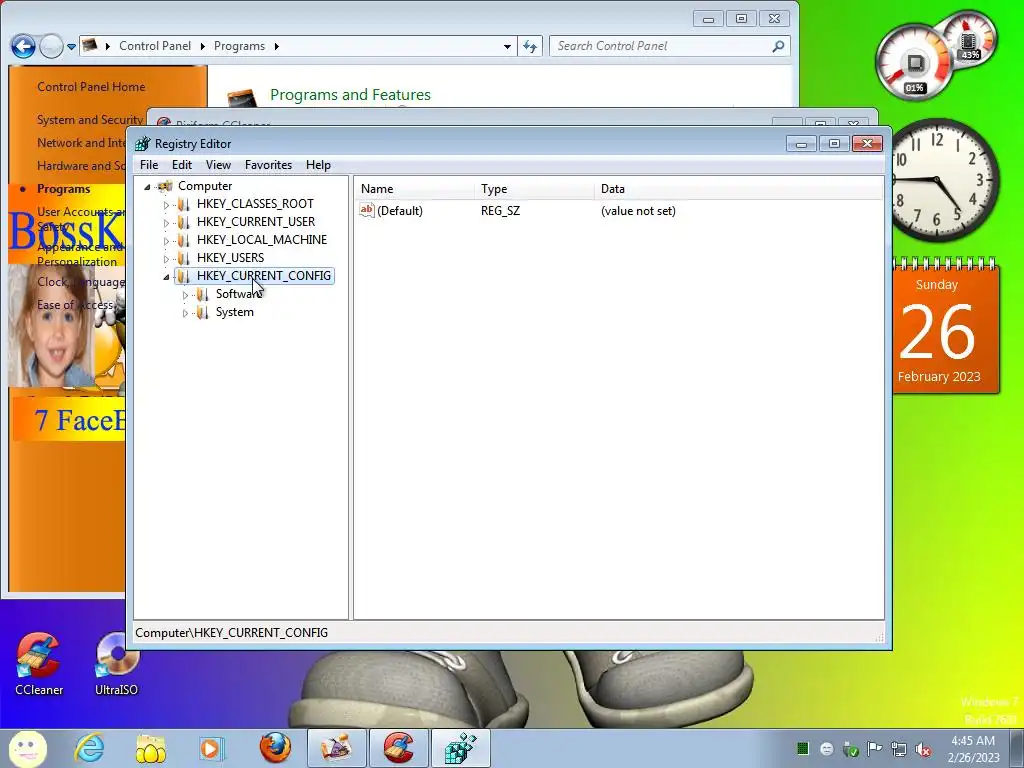Open Windows Media Player from the taskbar

point(212,748)
